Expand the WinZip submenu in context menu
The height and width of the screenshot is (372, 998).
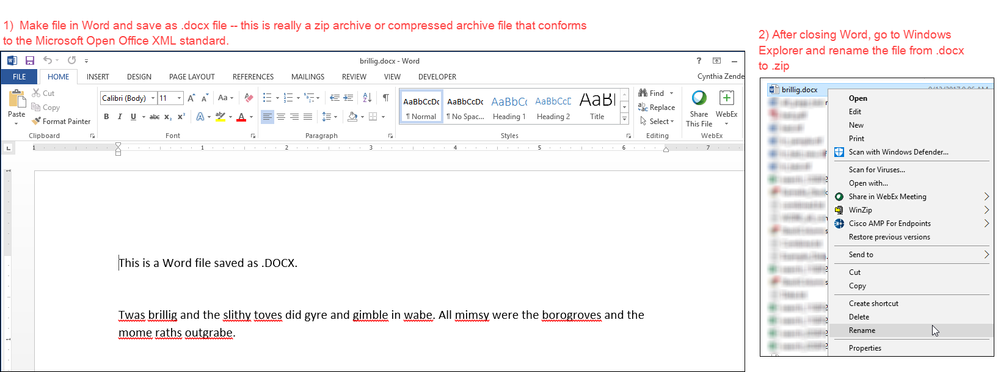pyautogui.click(x=987, y=210)
